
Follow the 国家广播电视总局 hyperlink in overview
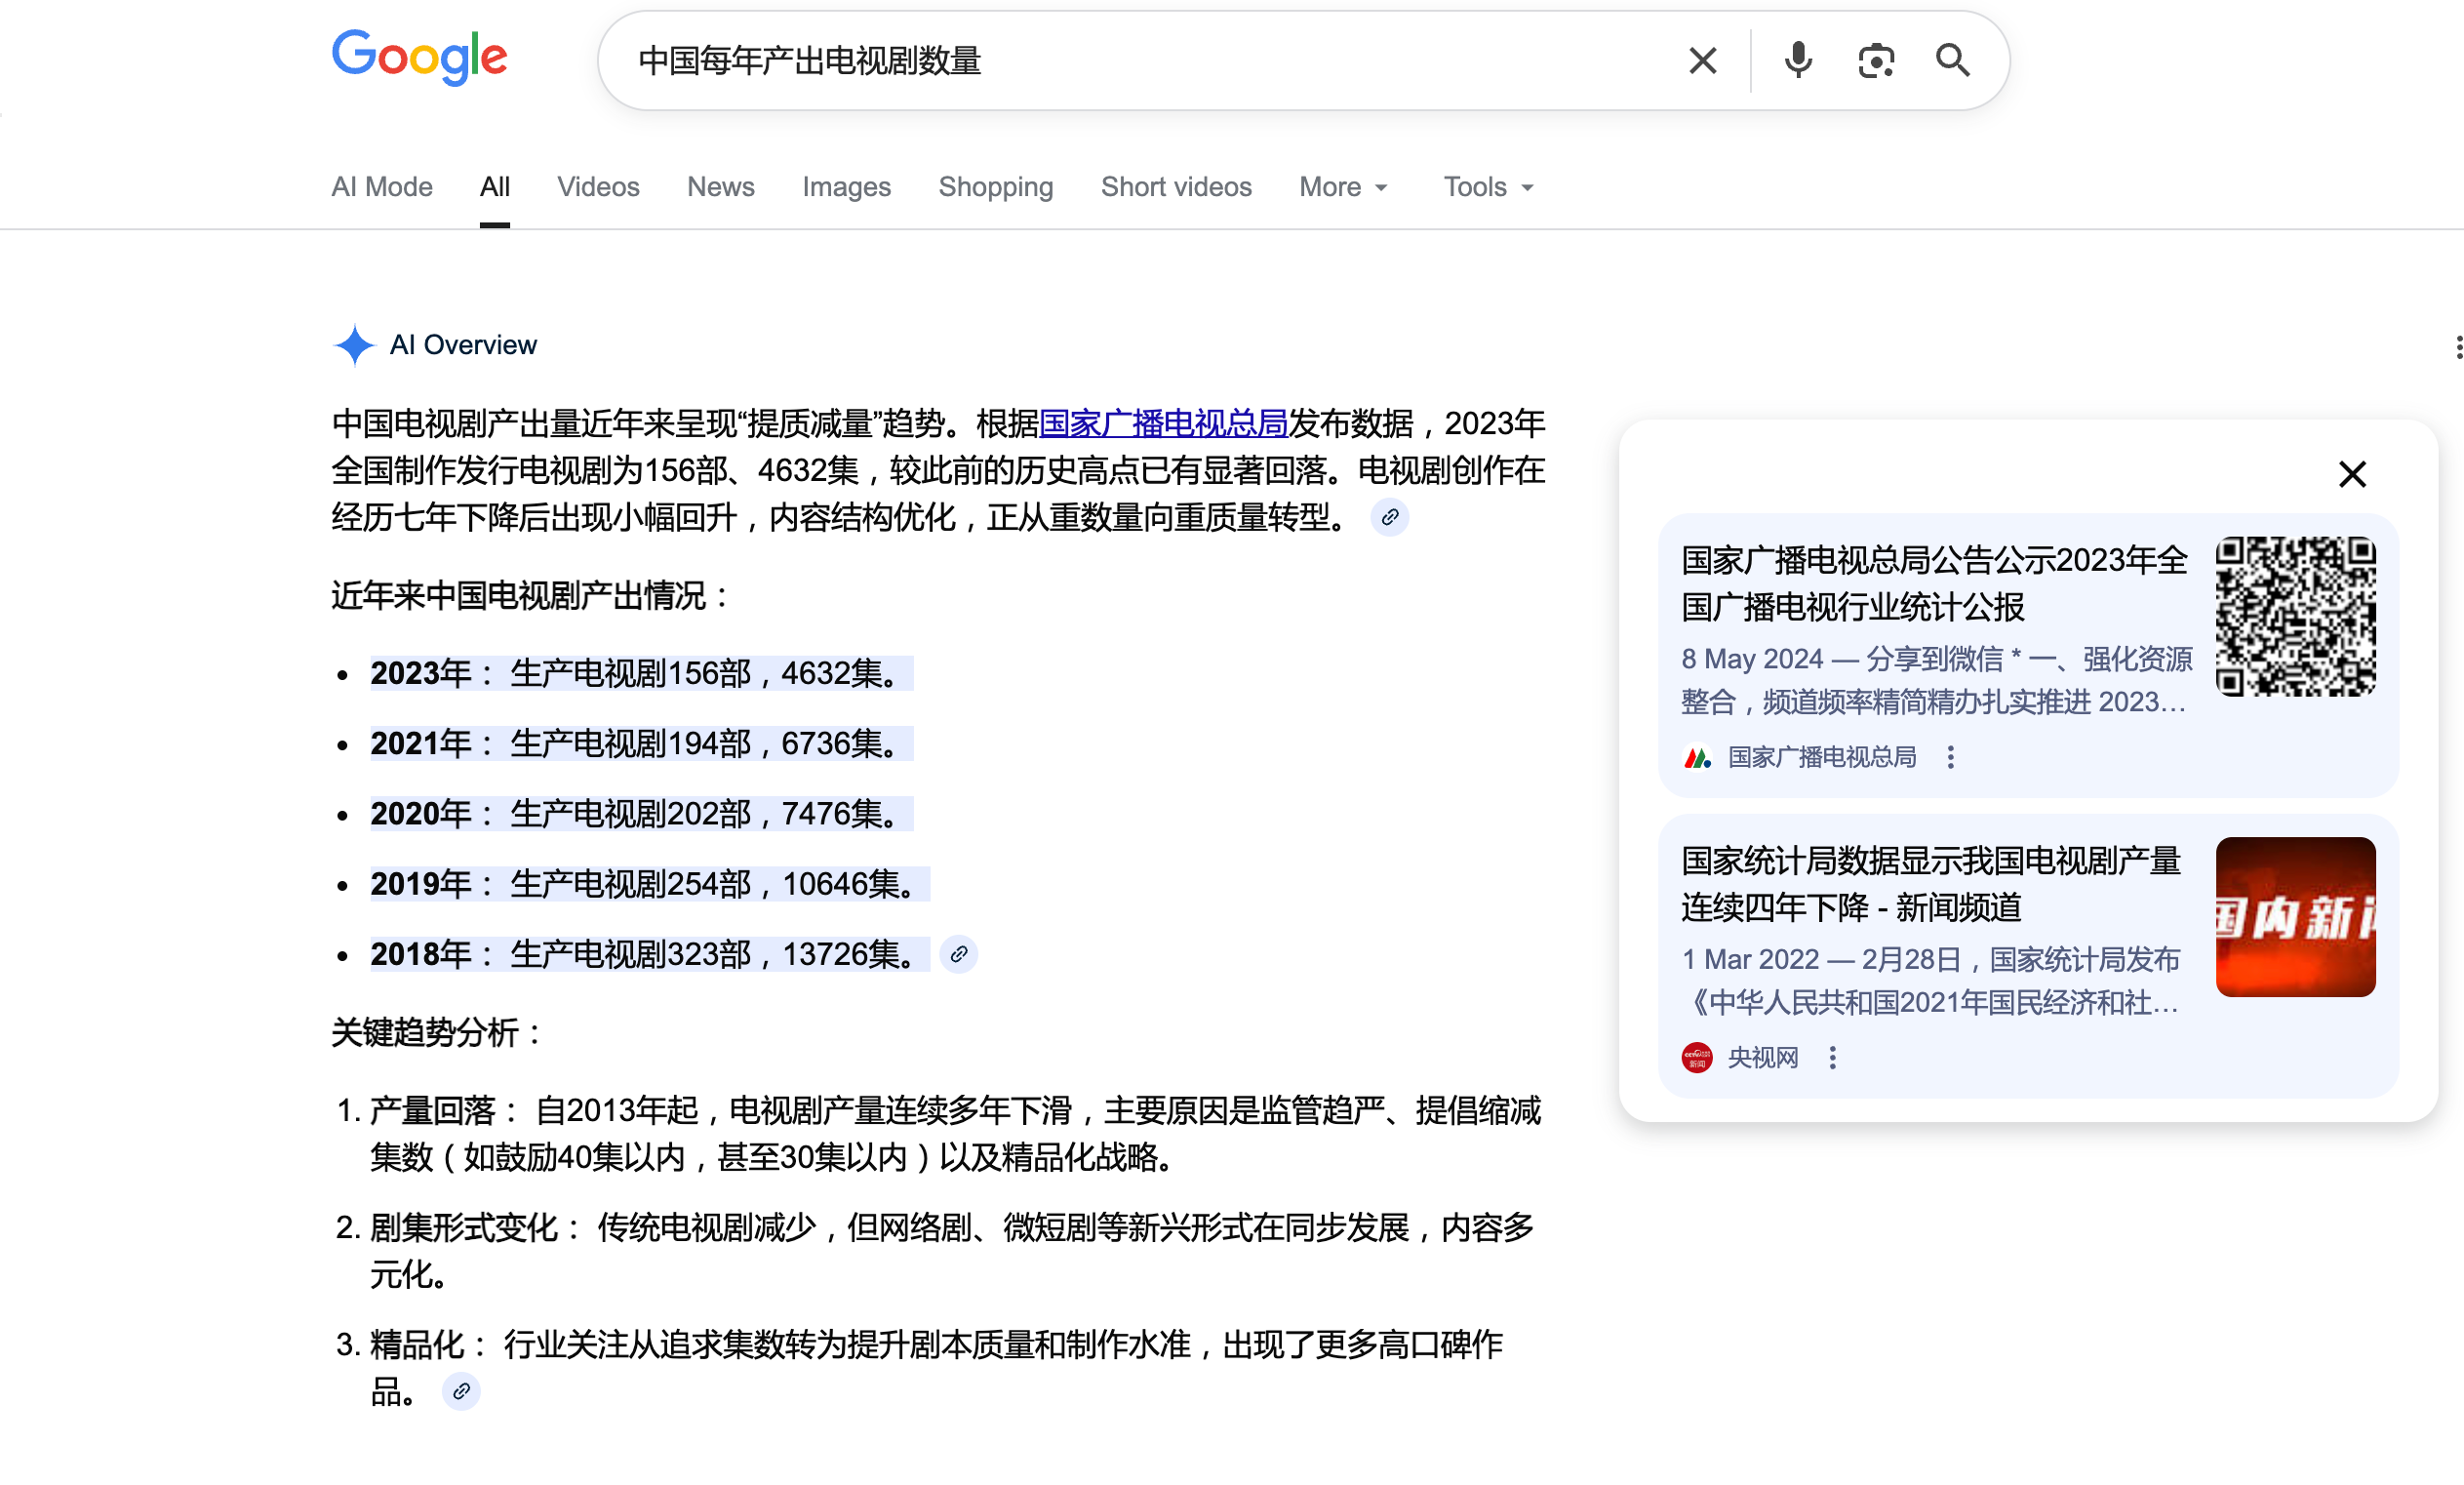[1163, 423]
